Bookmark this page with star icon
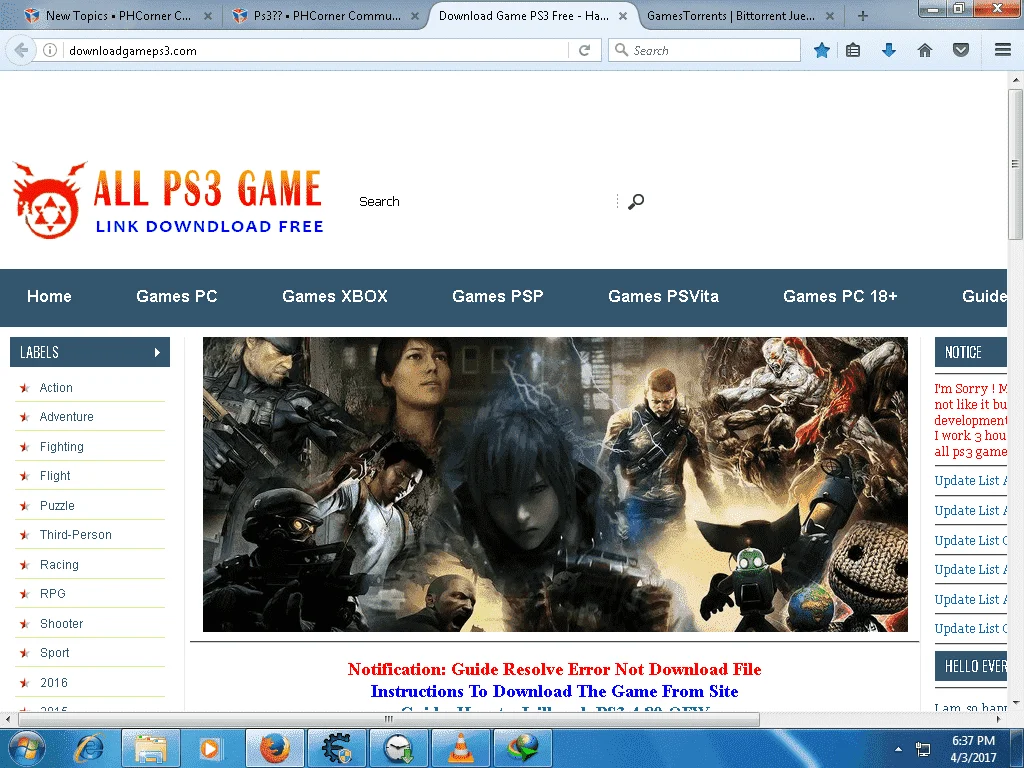This screenshot has height=768, width=1024. tap(822, 50)
